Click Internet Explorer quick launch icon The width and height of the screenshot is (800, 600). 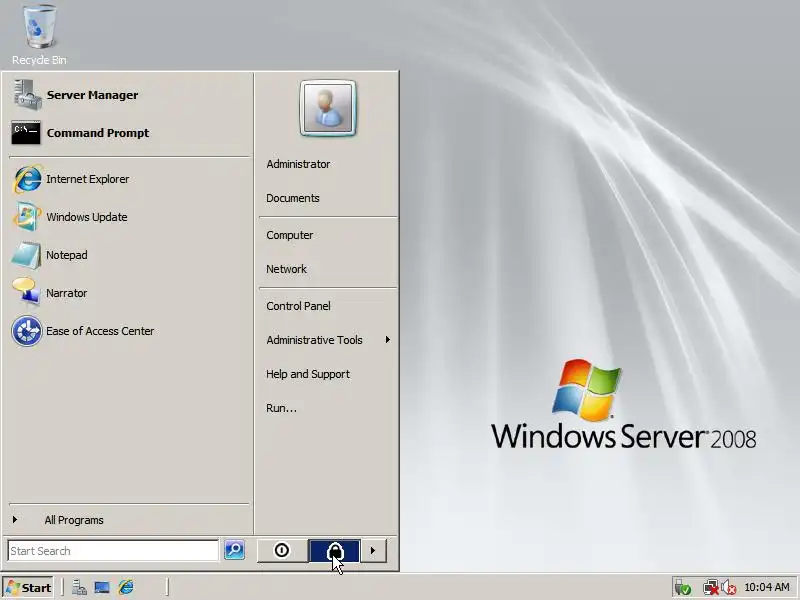[126, 587]
